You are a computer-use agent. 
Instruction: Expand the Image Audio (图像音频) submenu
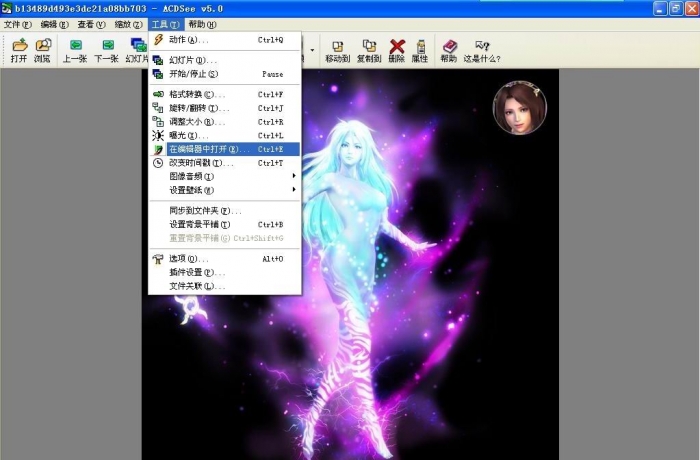click(x=225, y=176)
